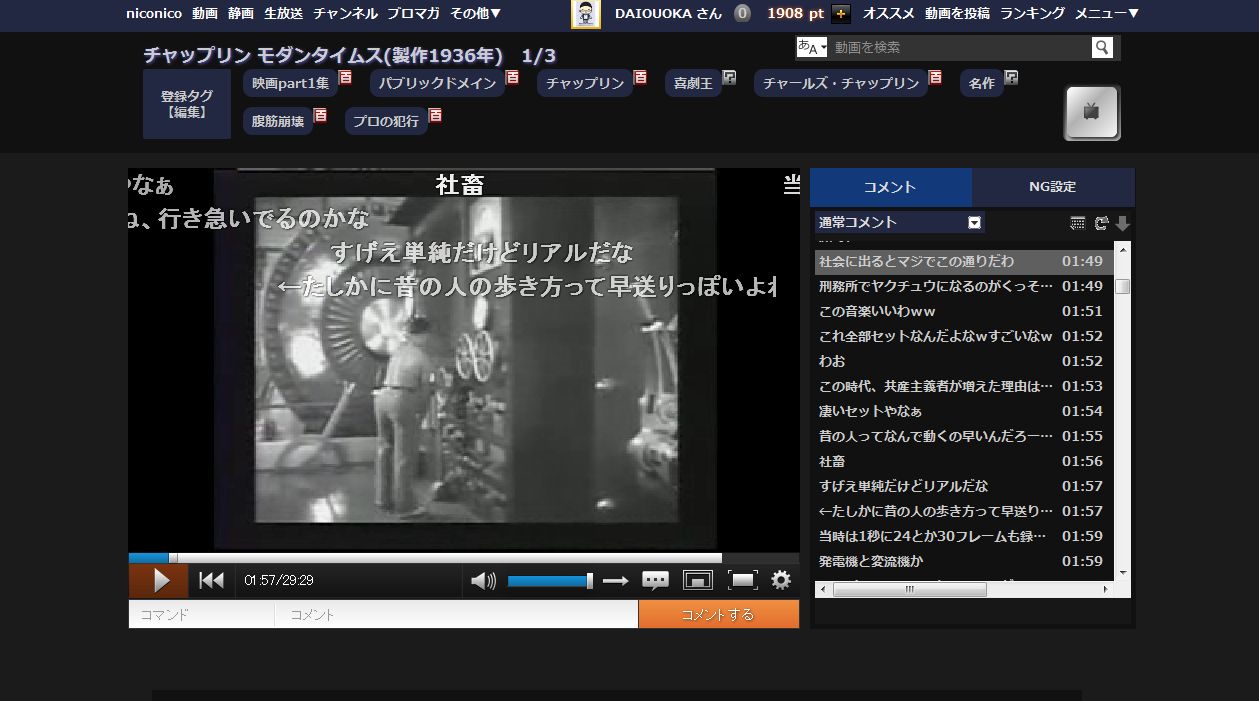Screen dimensions: 1259x701
Task: Open 登録タグ【編集】 tag editor
Action: [186, 104]
